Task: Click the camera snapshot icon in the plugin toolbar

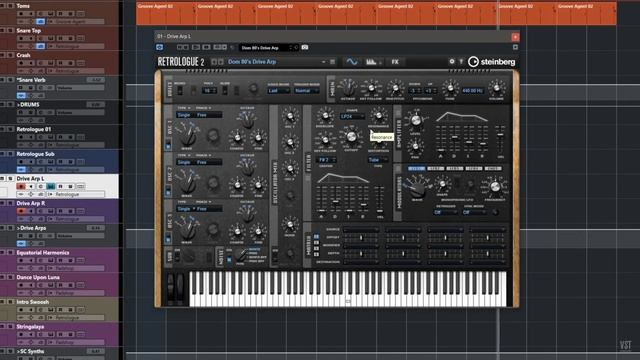Action: tap(305, 47)
